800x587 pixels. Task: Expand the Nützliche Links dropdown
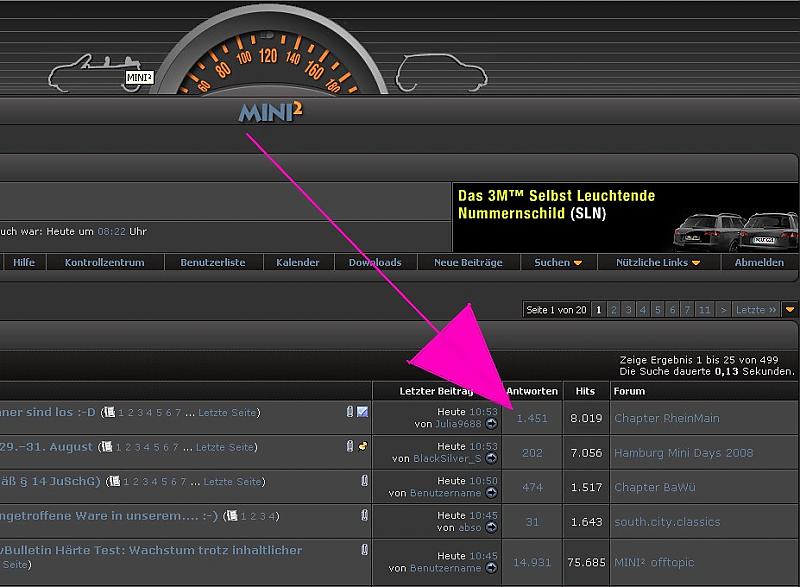point(657,263)
